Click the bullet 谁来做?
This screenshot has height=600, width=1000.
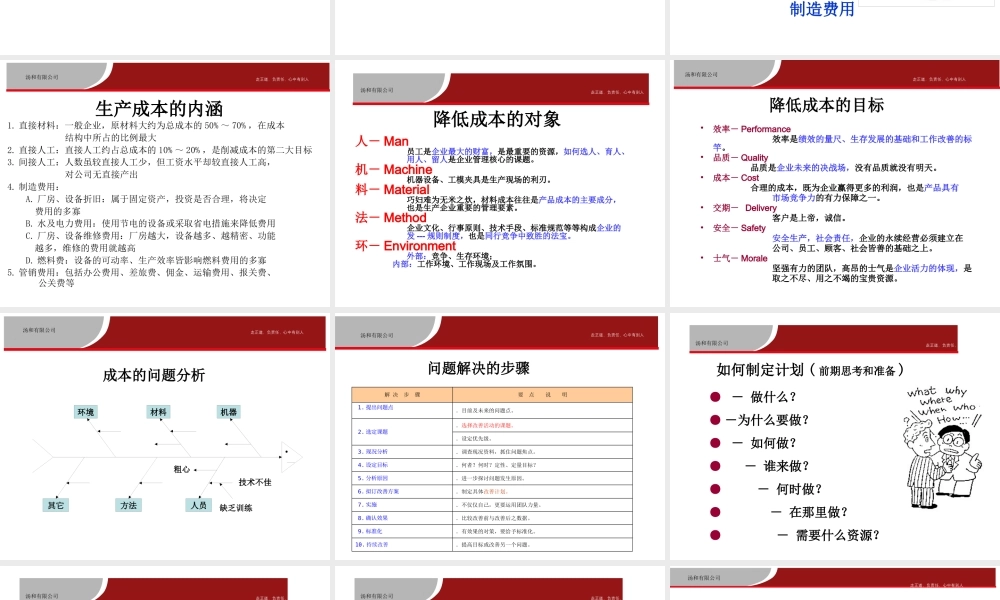coord(777,466)
